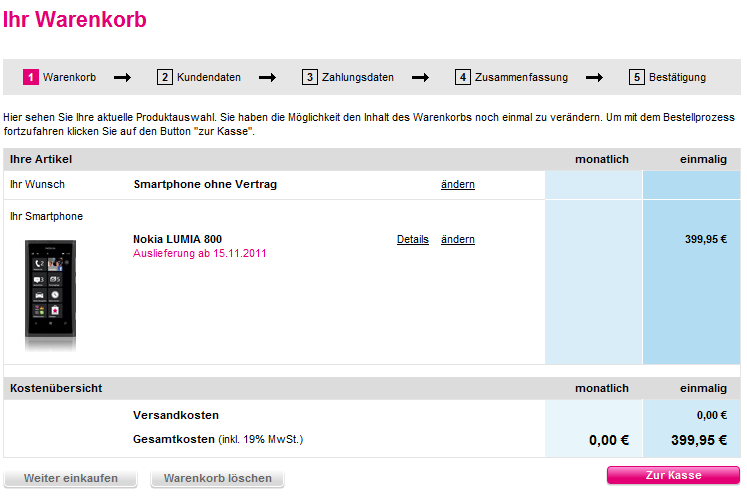Click the Ihr Smartphone label

pos(46,216)
